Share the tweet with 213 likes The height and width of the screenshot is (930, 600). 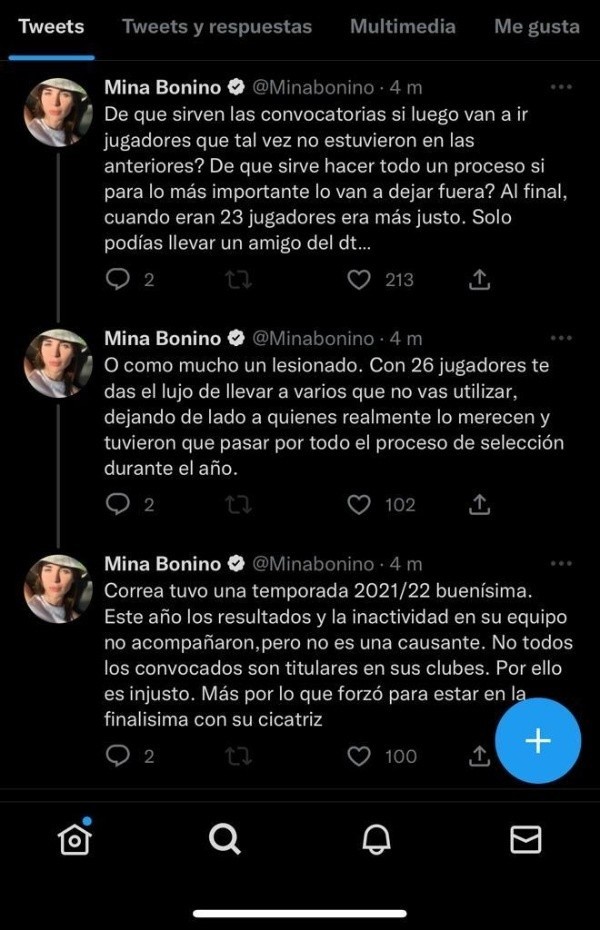(480, 280)
